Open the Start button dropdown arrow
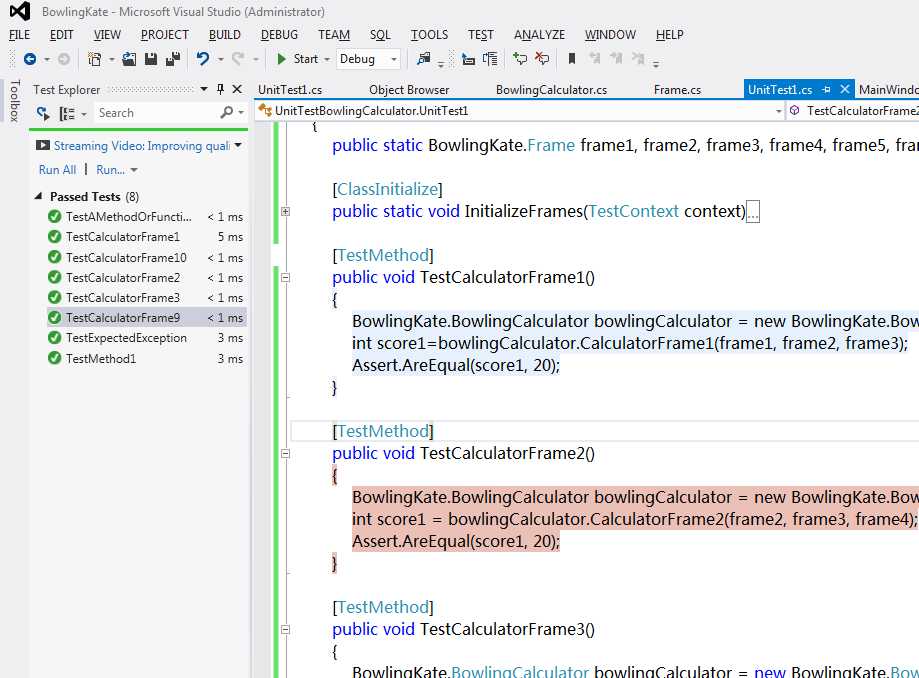Image resolution: width=919 pixels, height=678 pixels. pyautogui.click(x=327, y=59)
